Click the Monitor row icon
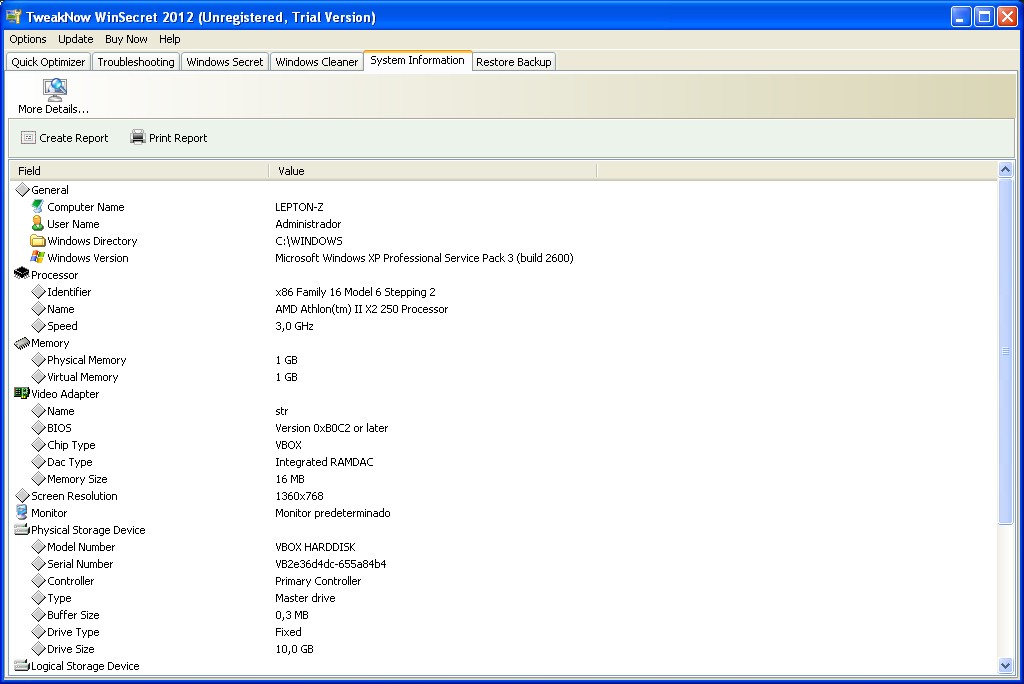 (x=22, y=512)
